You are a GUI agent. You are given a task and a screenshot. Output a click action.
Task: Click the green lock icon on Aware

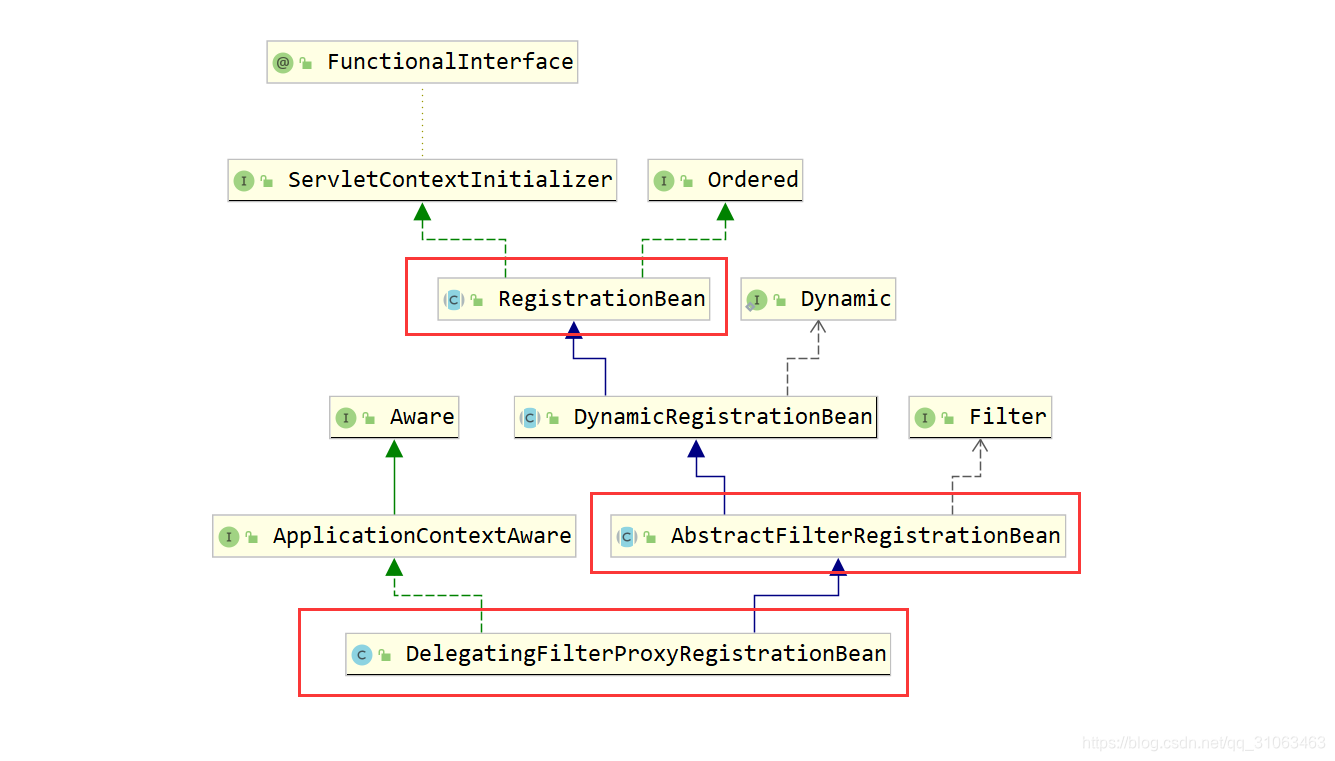click(x=369, y=418)
